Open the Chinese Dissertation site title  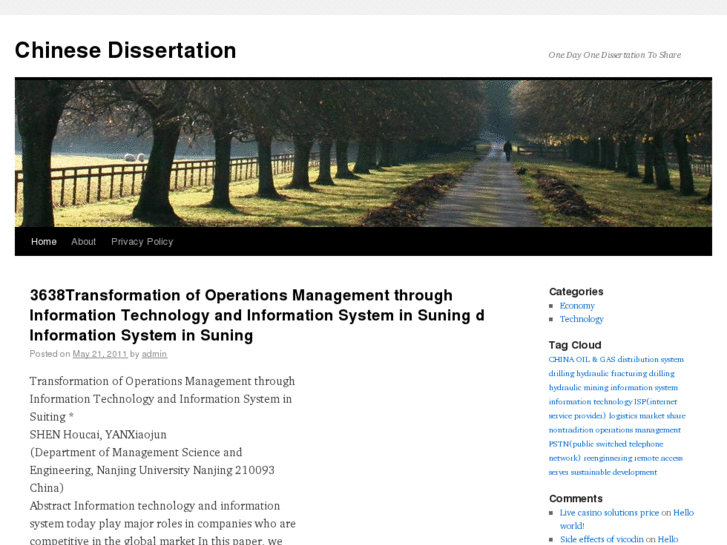pos(125,50)
